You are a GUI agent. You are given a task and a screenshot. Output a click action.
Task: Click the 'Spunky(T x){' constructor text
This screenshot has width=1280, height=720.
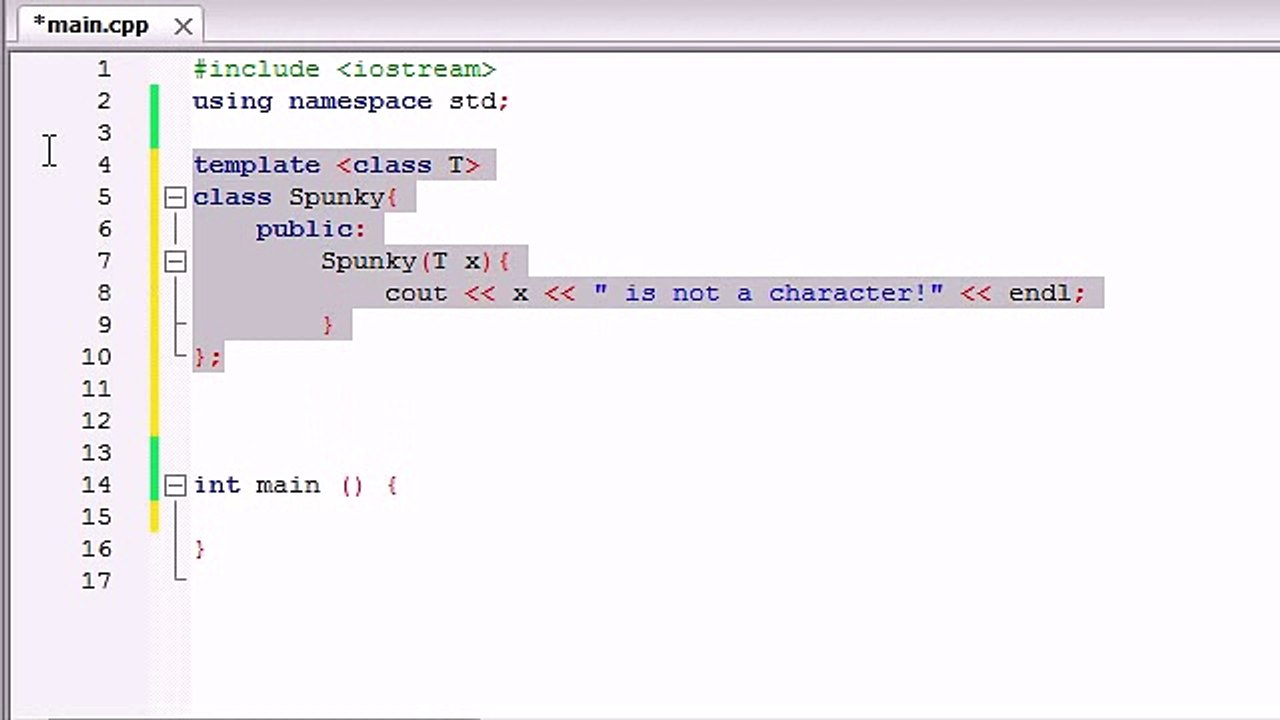416,261
